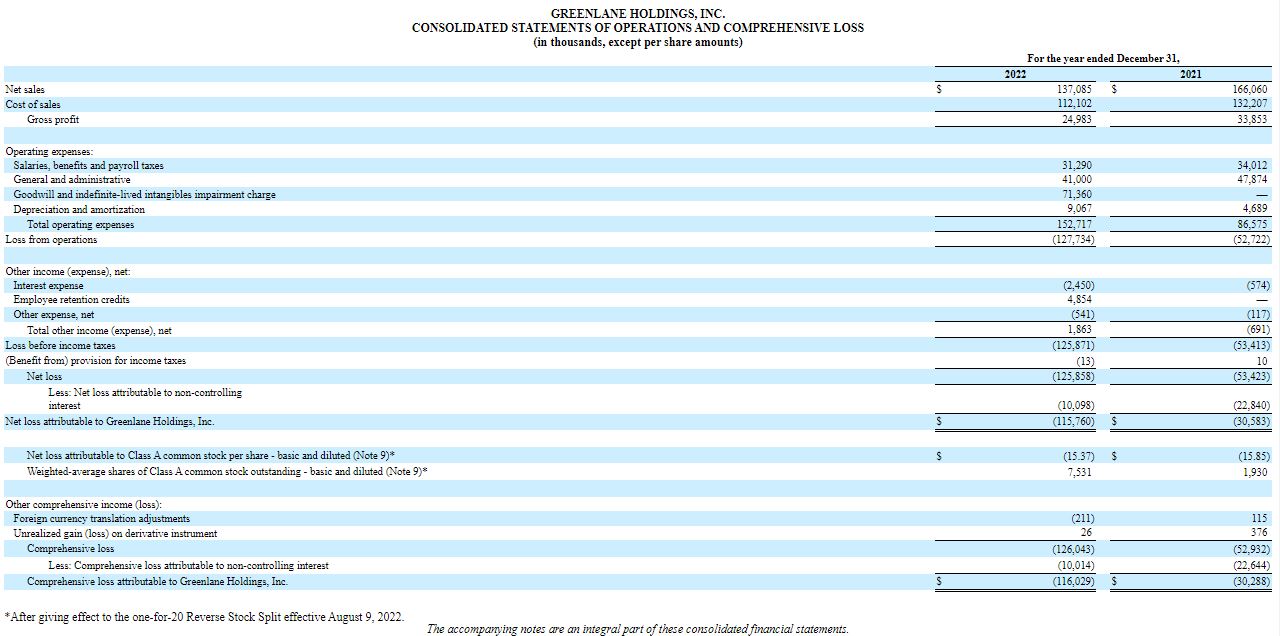Click the Reverse Stock Split footnote text
The height and width of the screenshot is (636, 1280).
pyautogui.click(x=204, y=617)
